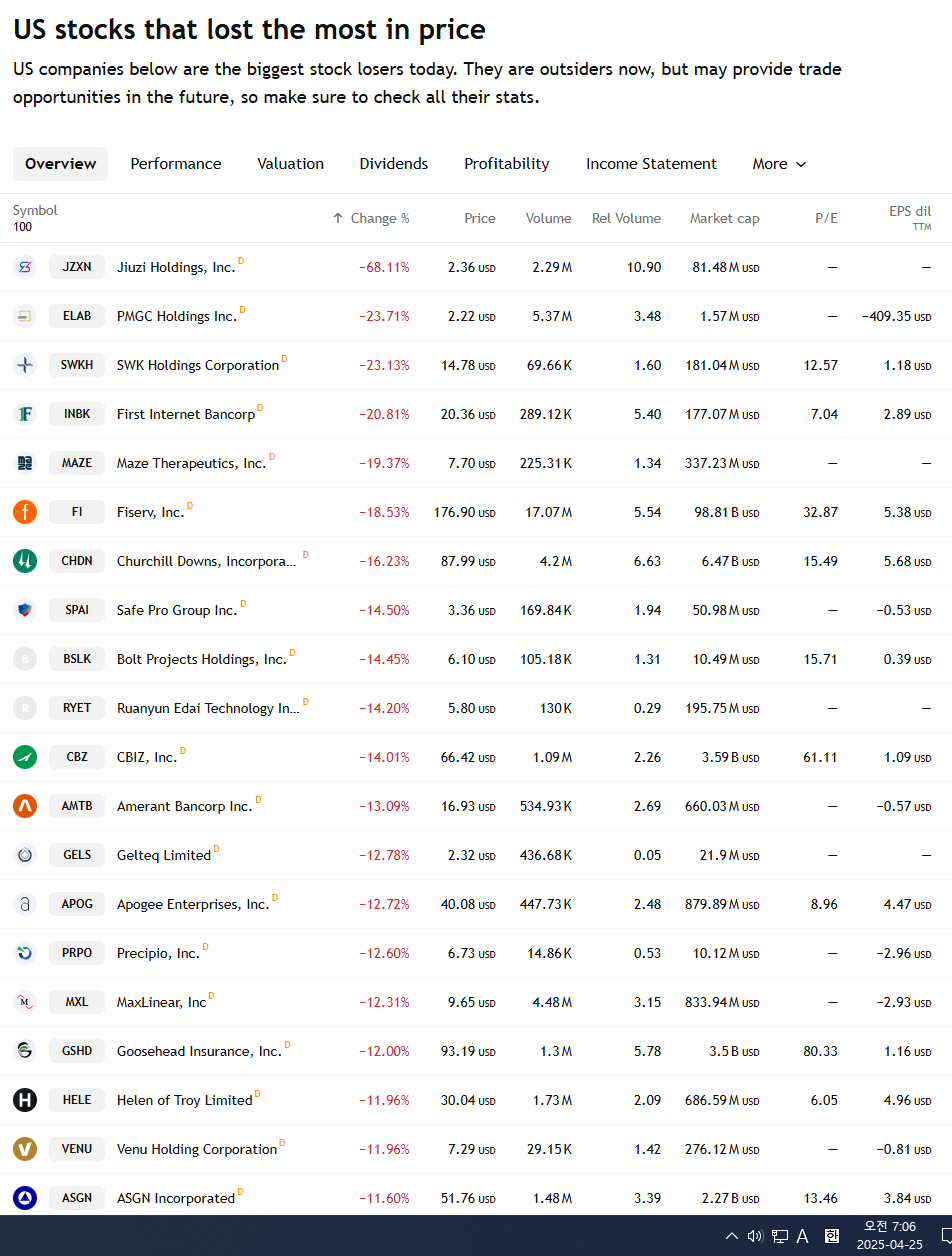Click the orange Fiserv FI logo
952x1256 pixels.
click(25, 512)
